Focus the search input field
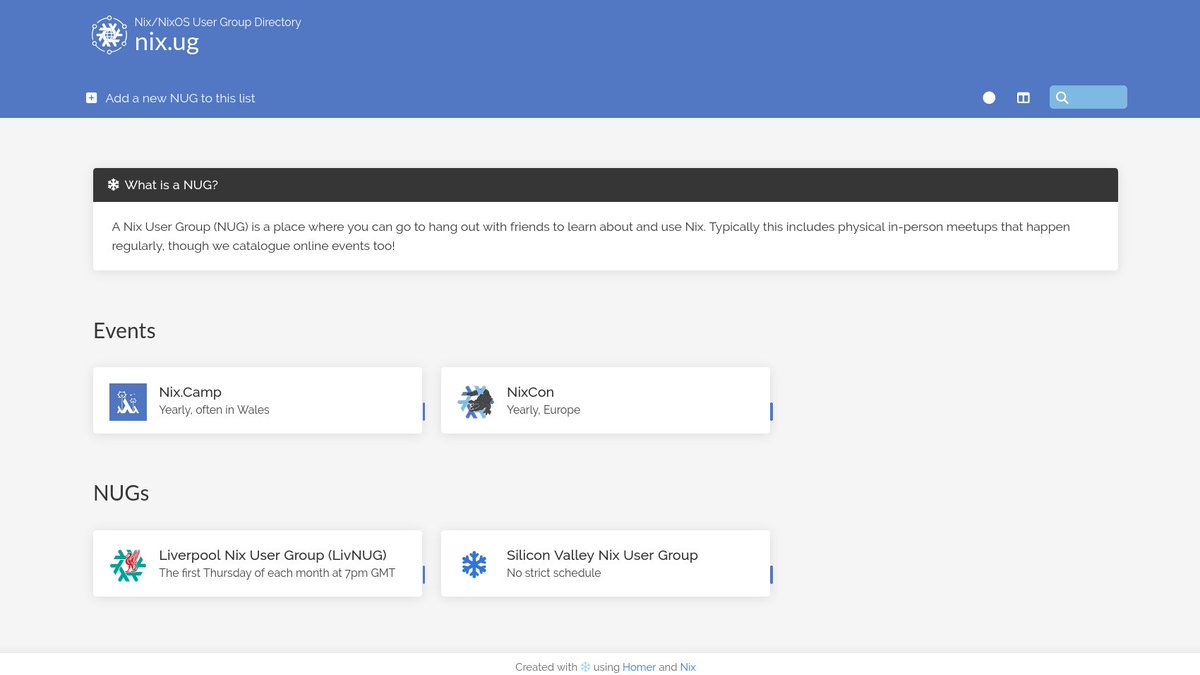Screen dimensions: 1200x675 [x=1088, y=97]
